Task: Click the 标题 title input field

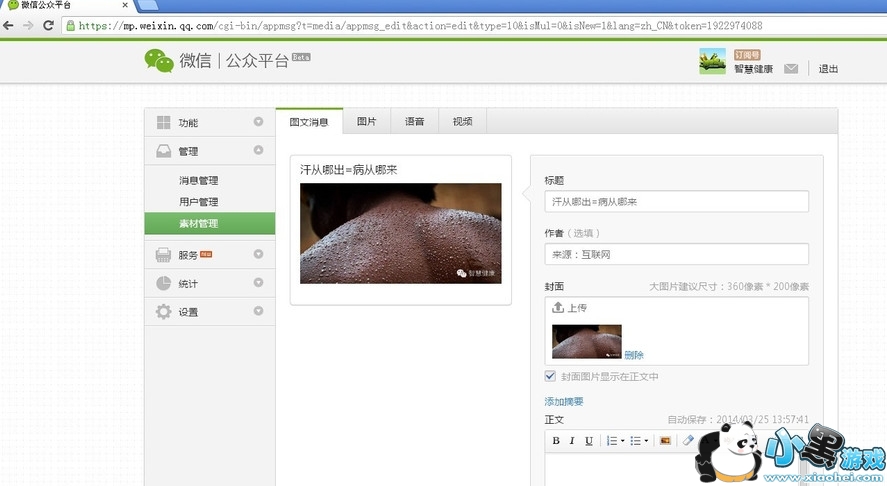Action: click(x=677, y=201)
